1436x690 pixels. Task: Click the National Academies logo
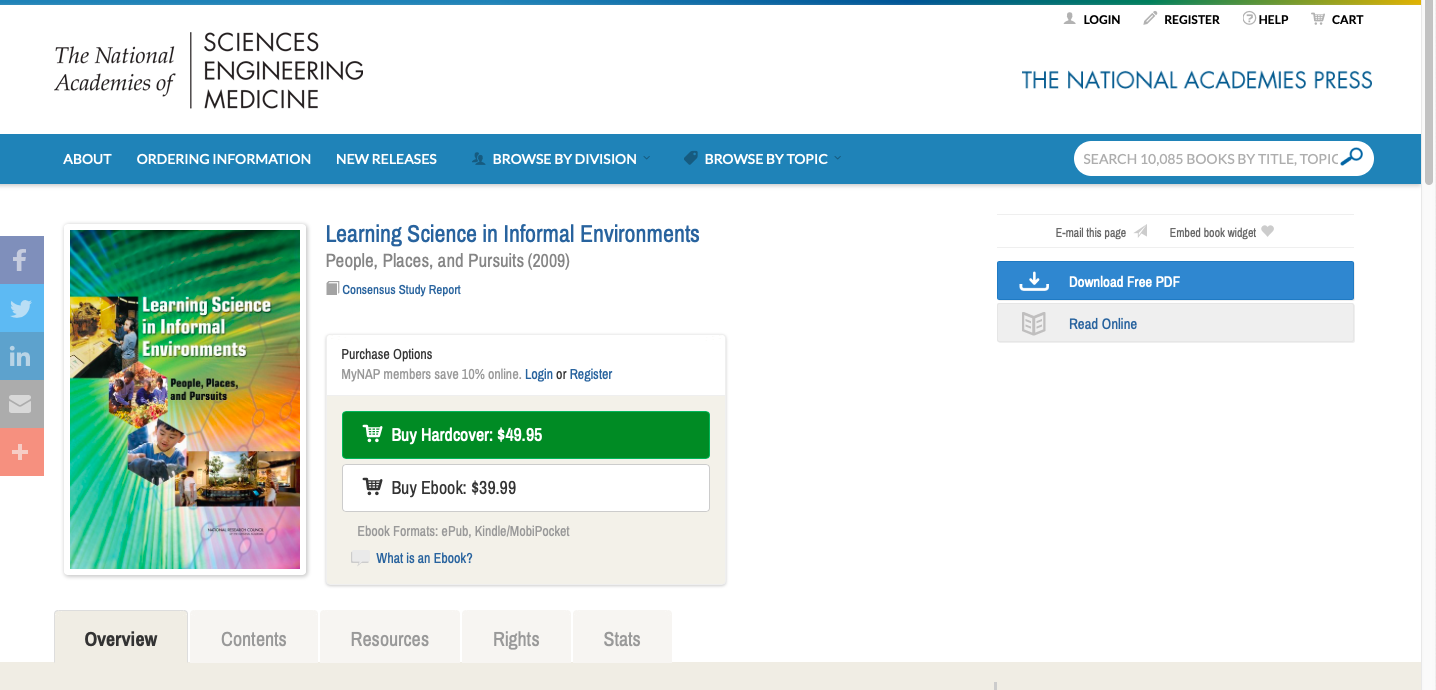pyautogui.click(x=209, y=70)
